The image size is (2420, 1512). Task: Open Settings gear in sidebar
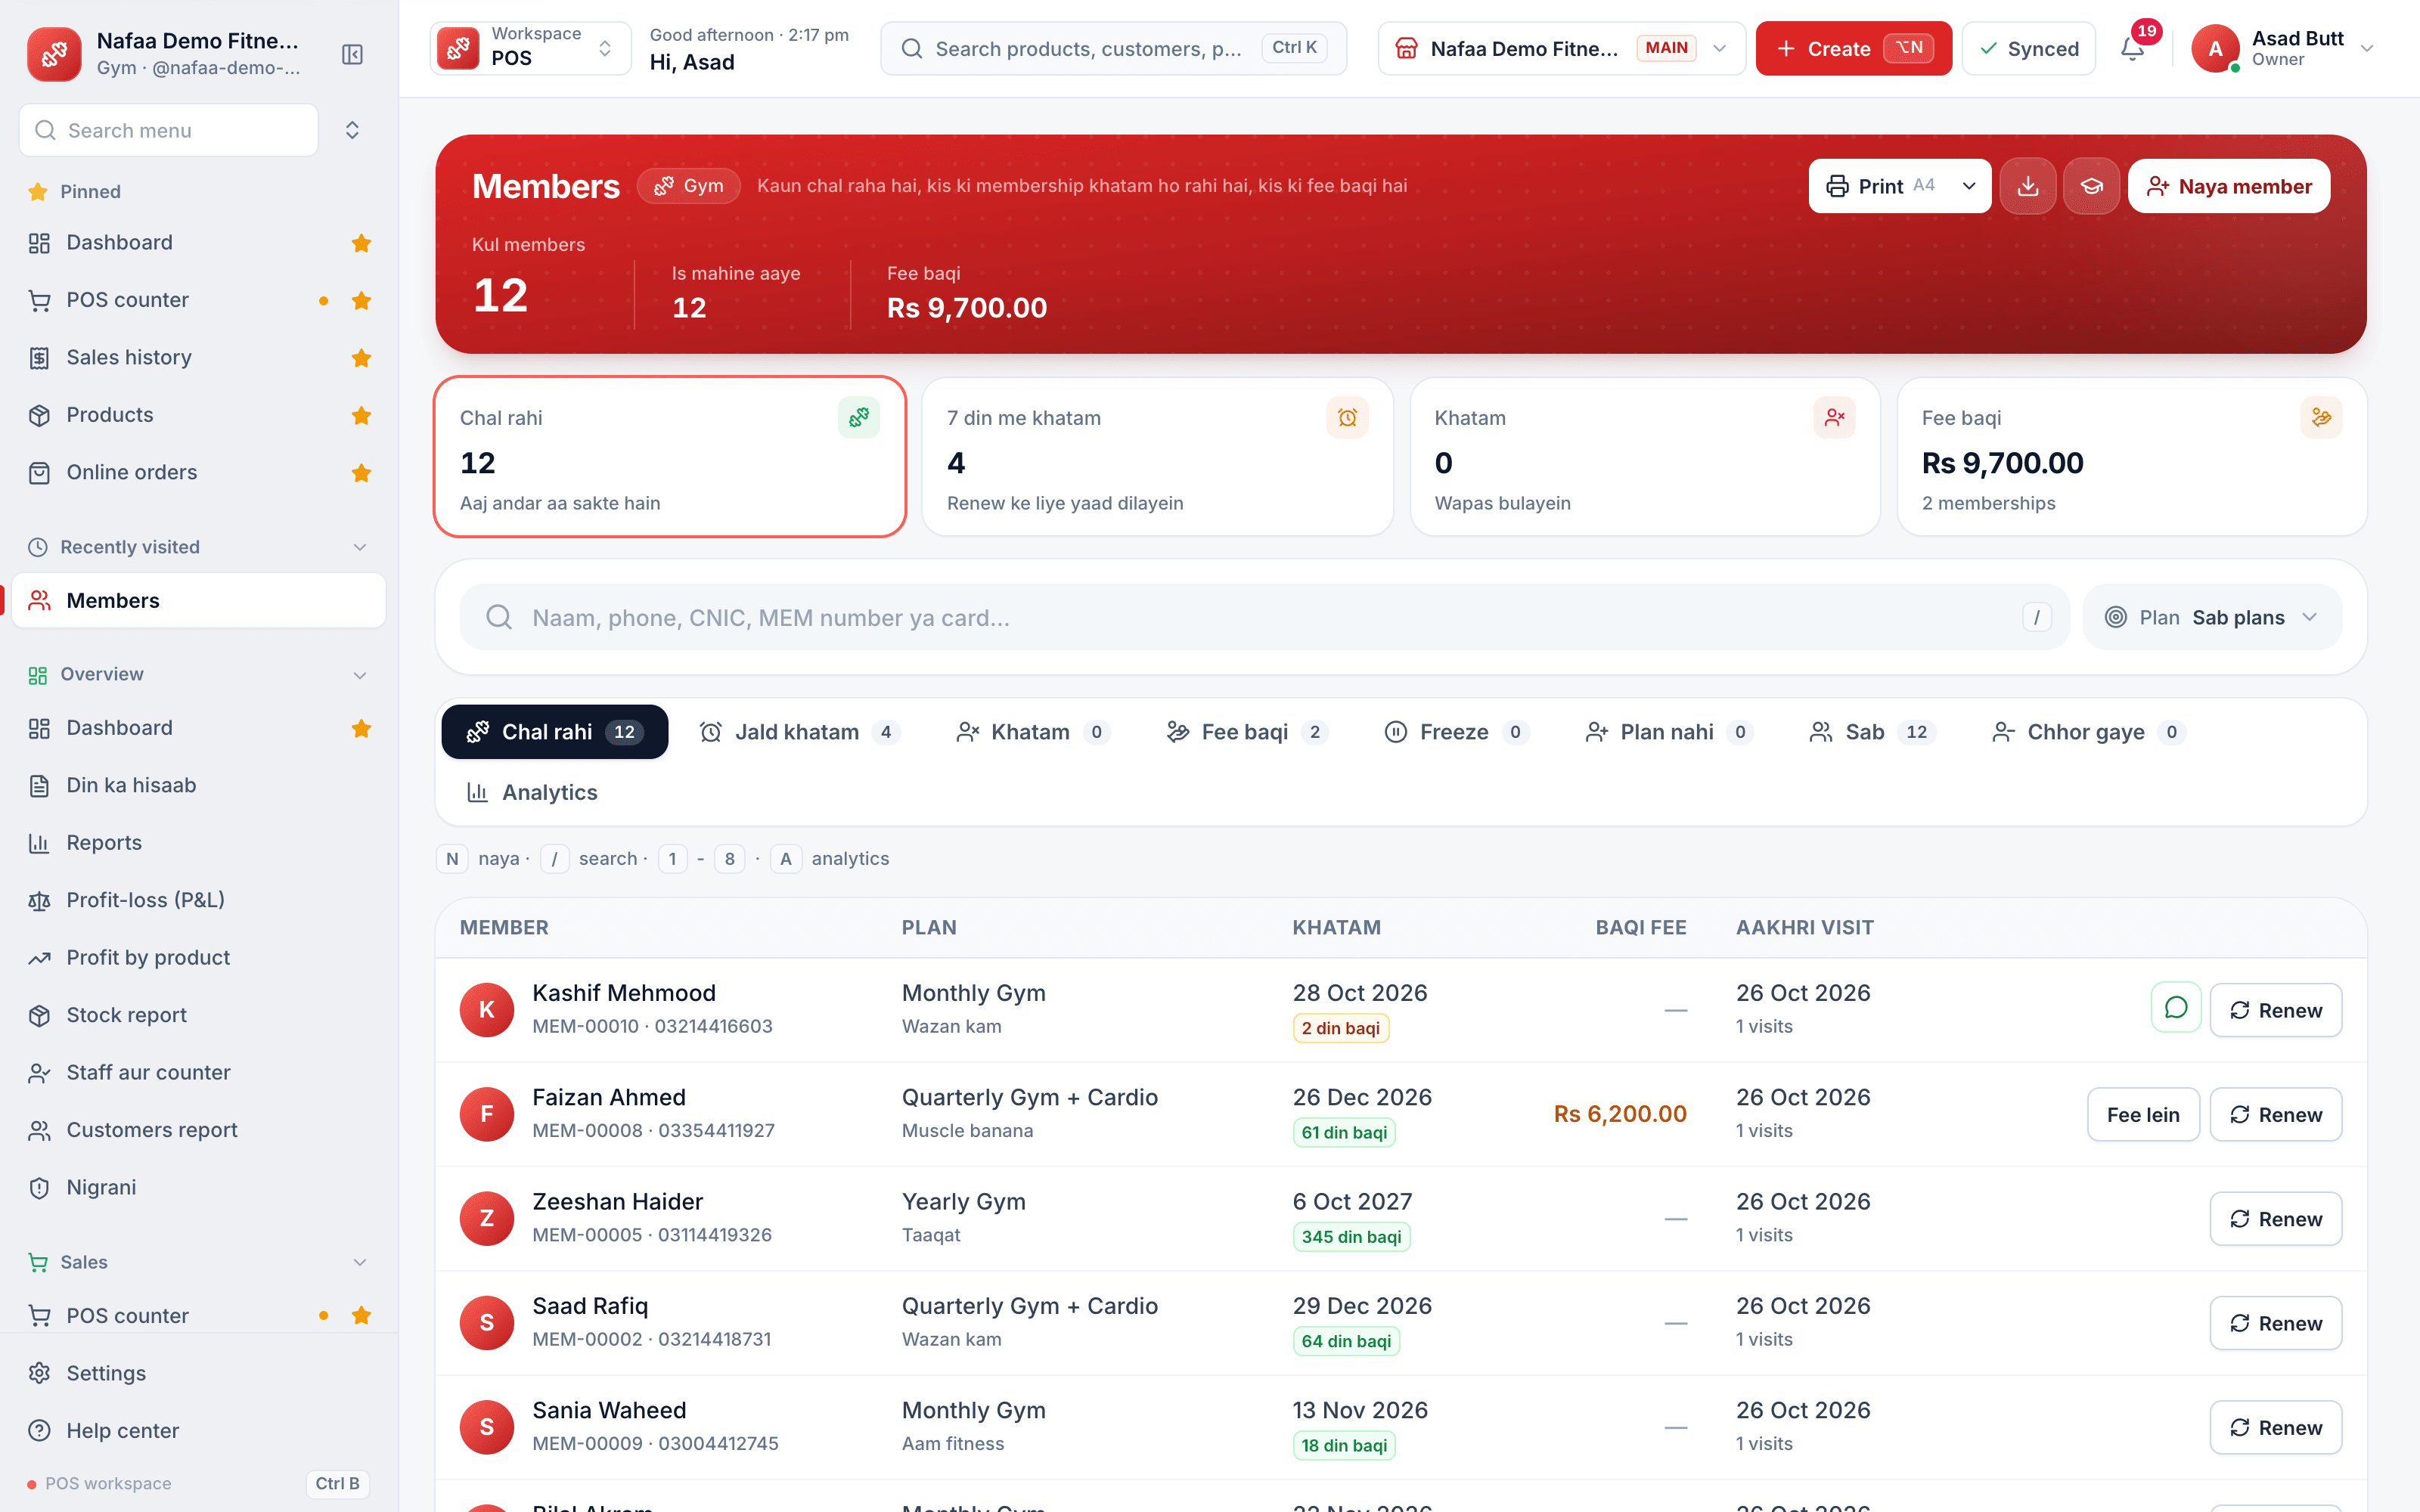[199, 1373]
